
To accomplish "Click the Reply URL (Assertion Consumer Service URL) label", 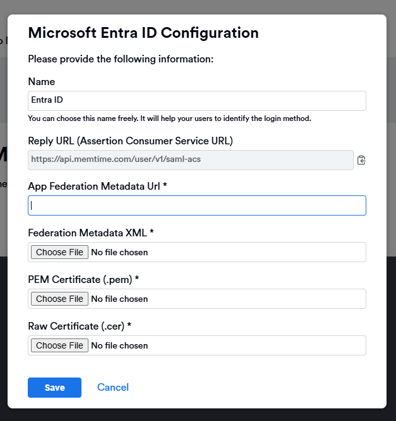I will pos(131,141).
